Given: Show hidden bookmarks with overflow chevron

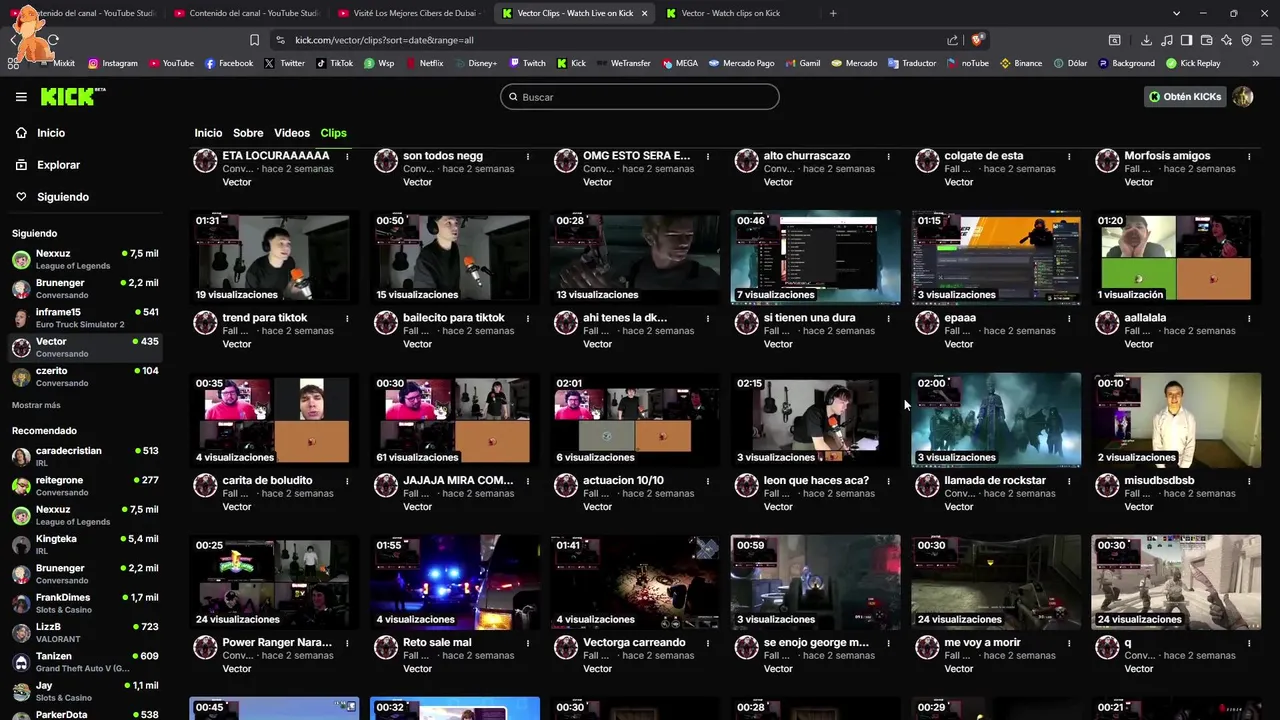Looking at the screenshot, I should click(x=1256, y=63).
